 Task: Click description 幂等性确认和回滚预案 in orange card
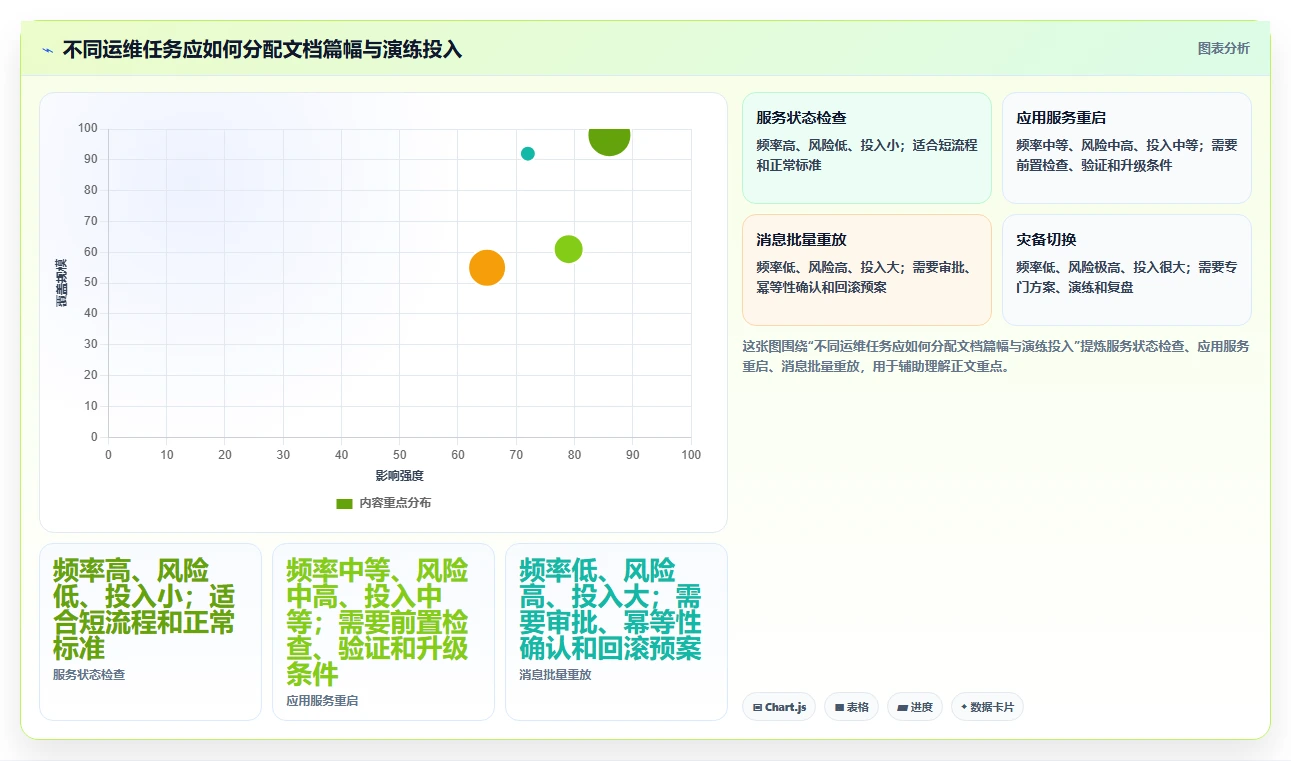[x=821, y=287]
